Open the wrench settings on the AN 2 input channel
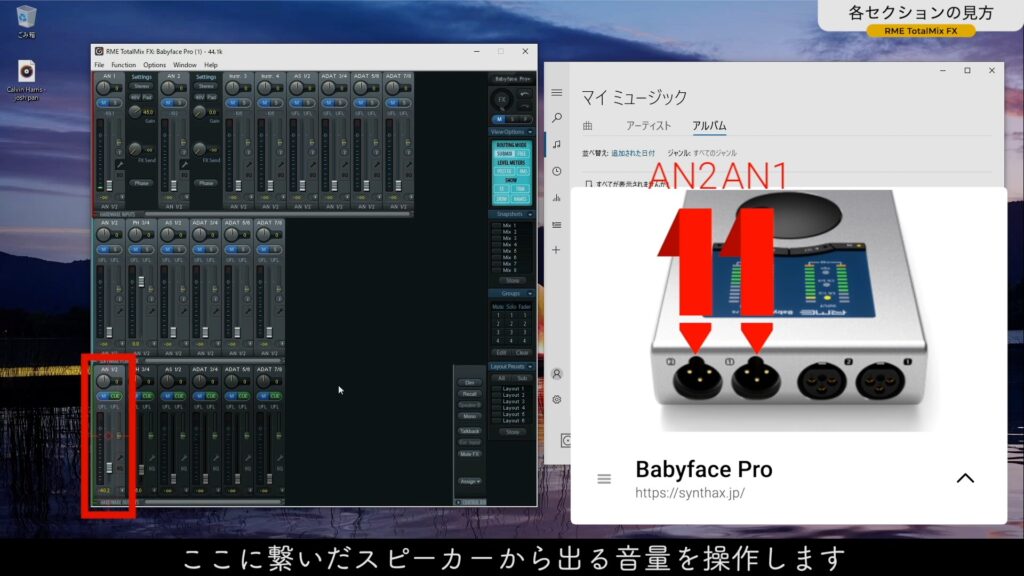The width and height of the screenshot is (1024, 576). click(x=184, y=165)
